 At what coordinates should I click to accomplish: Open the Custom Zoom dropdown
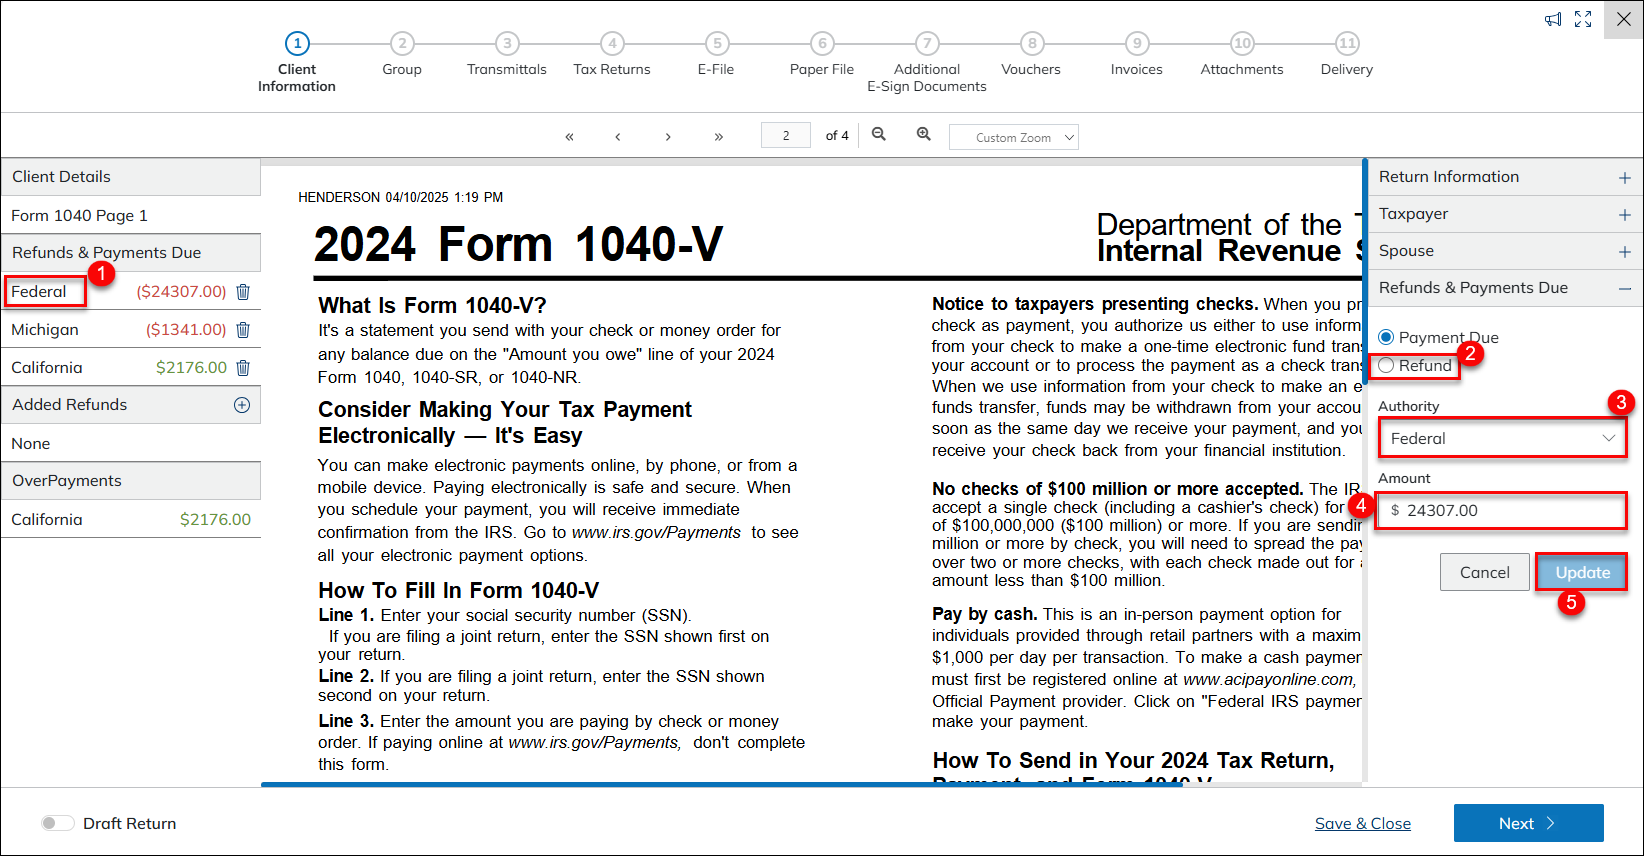pos(1014,137)
